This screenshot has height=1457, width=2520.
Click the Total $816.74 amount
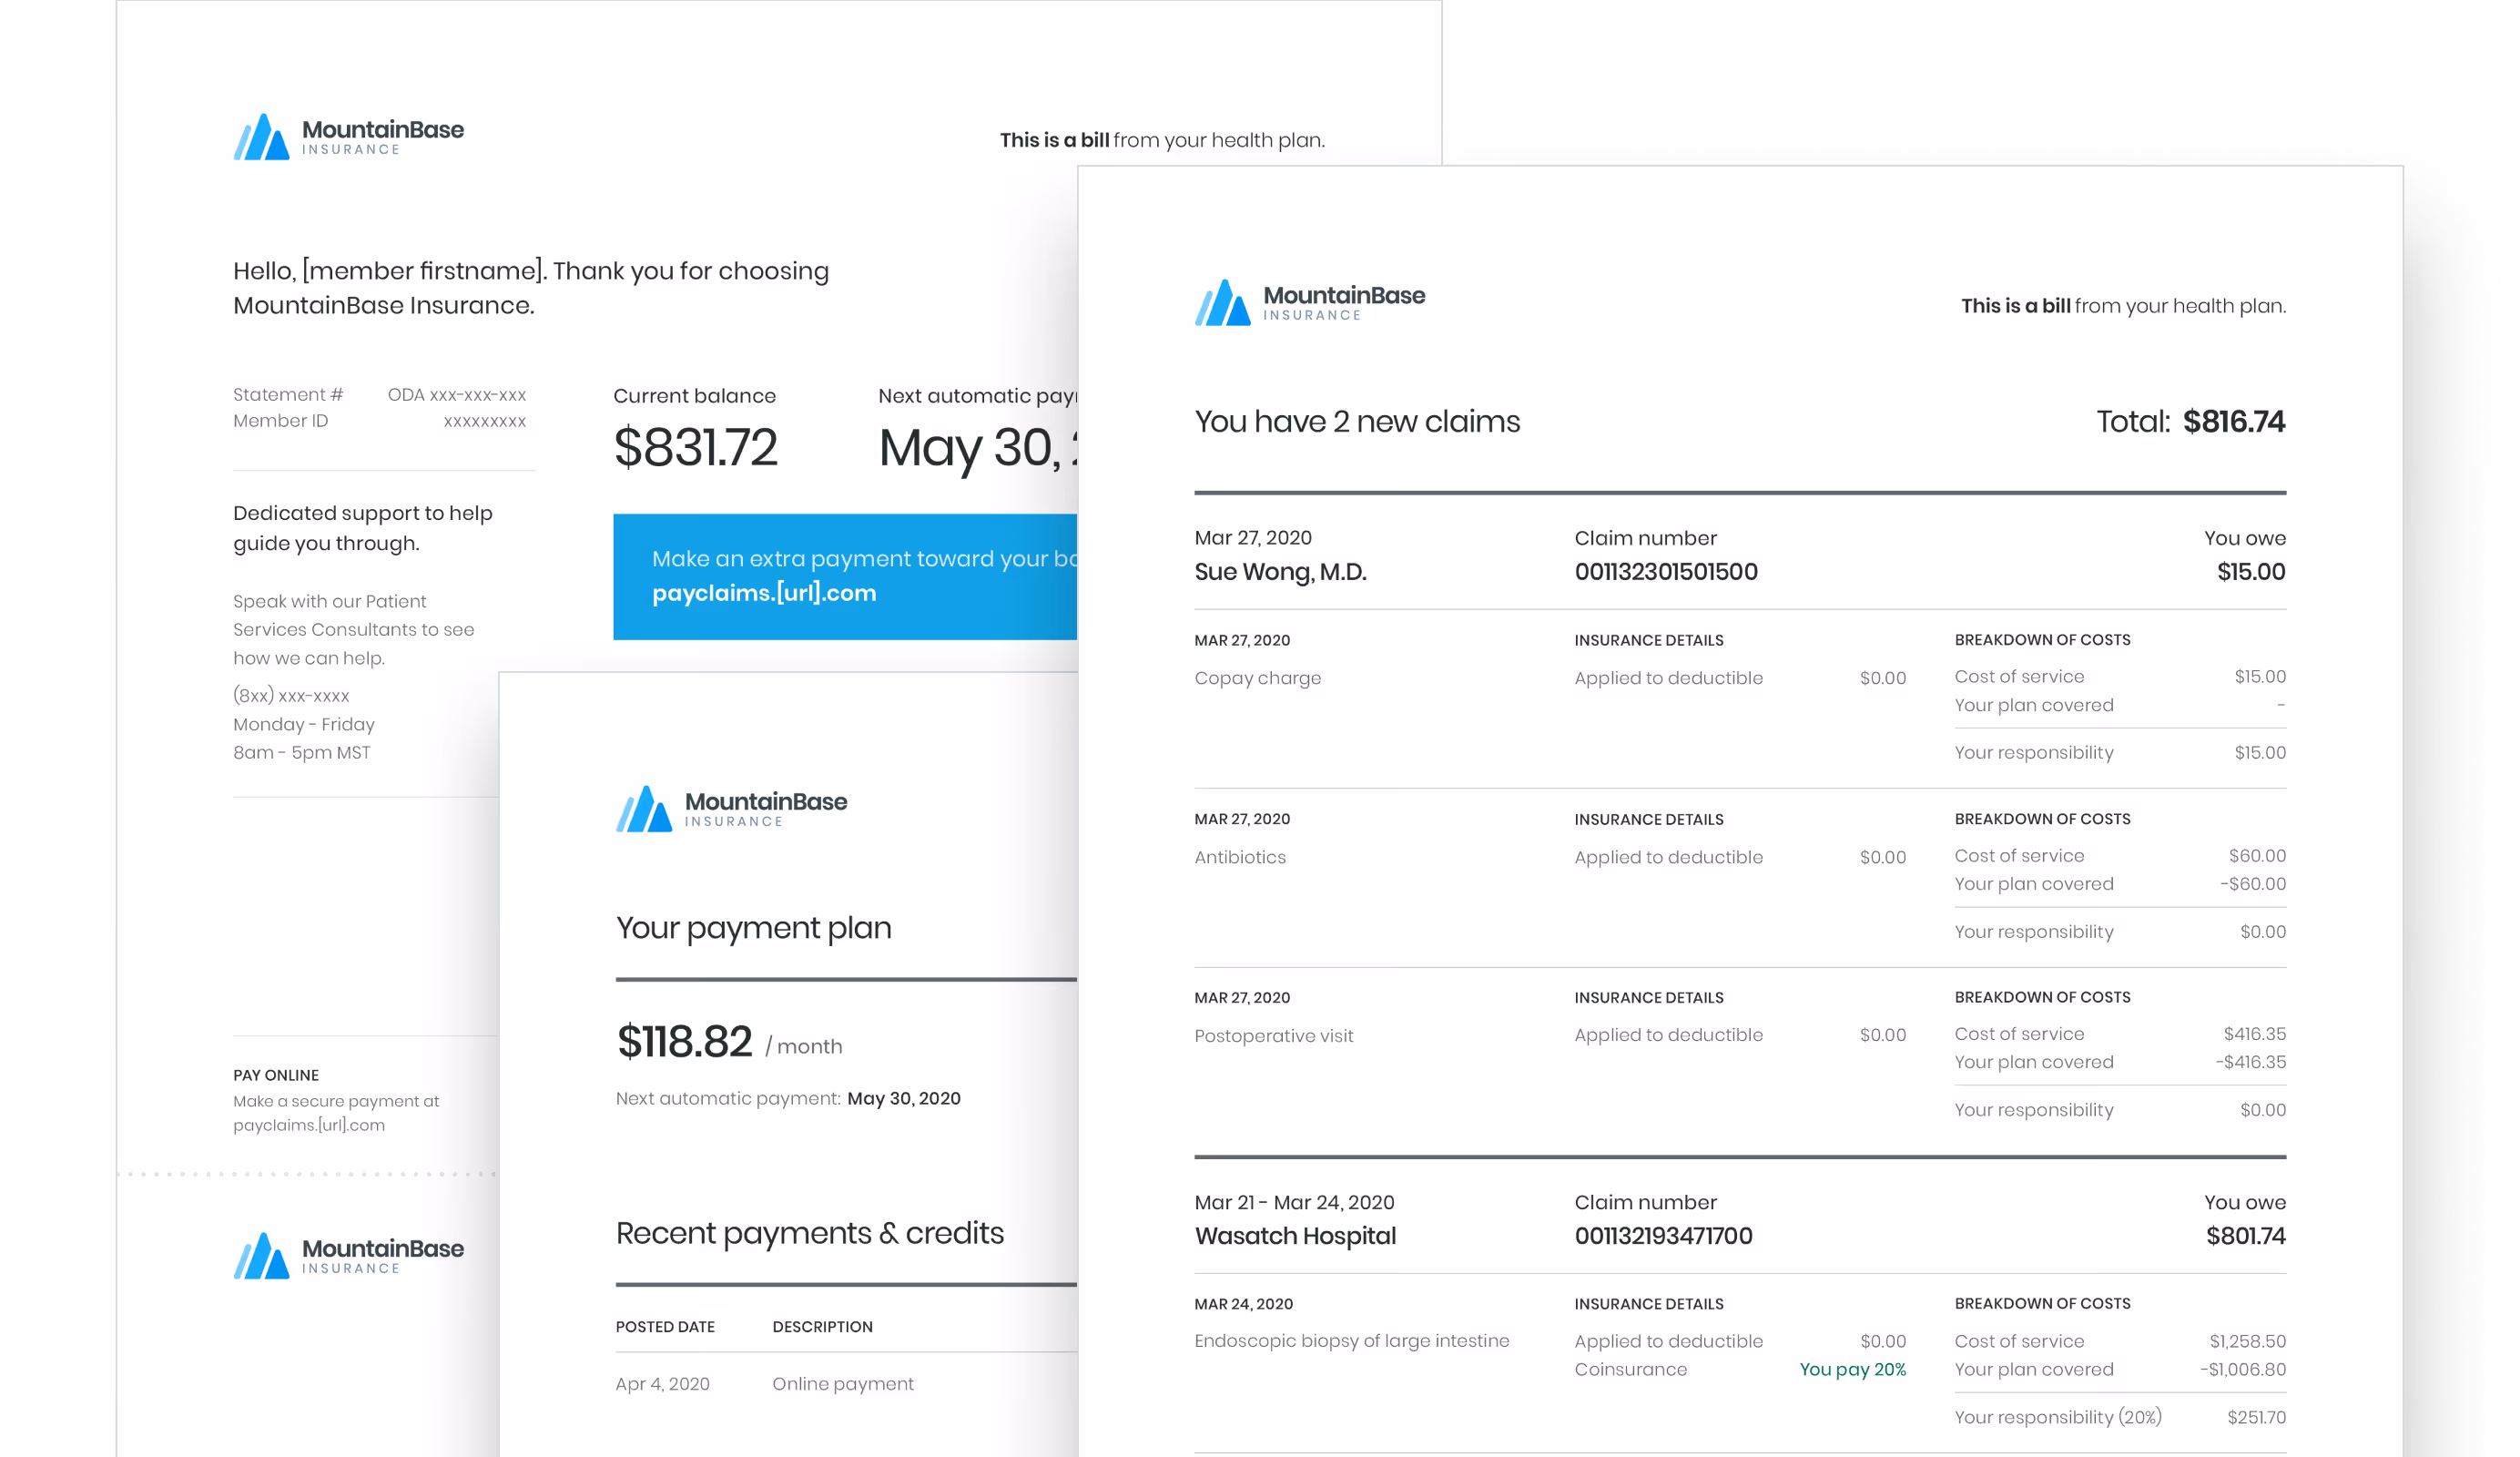pos(2234,422)
